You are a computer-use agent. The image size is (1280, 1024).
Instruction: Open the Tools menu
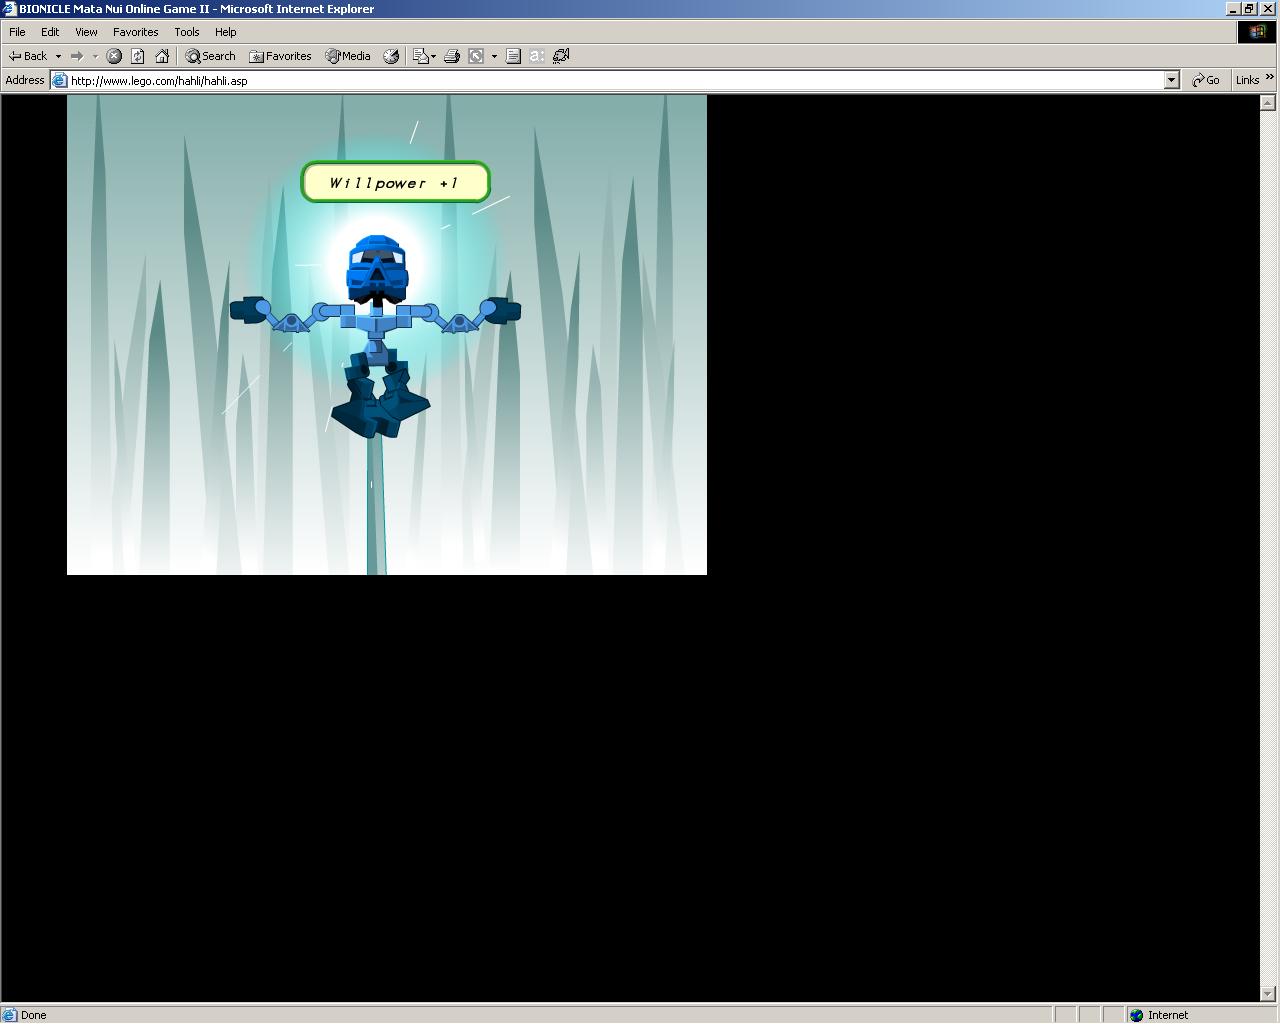pyautogui.click(x=187, y=32)
